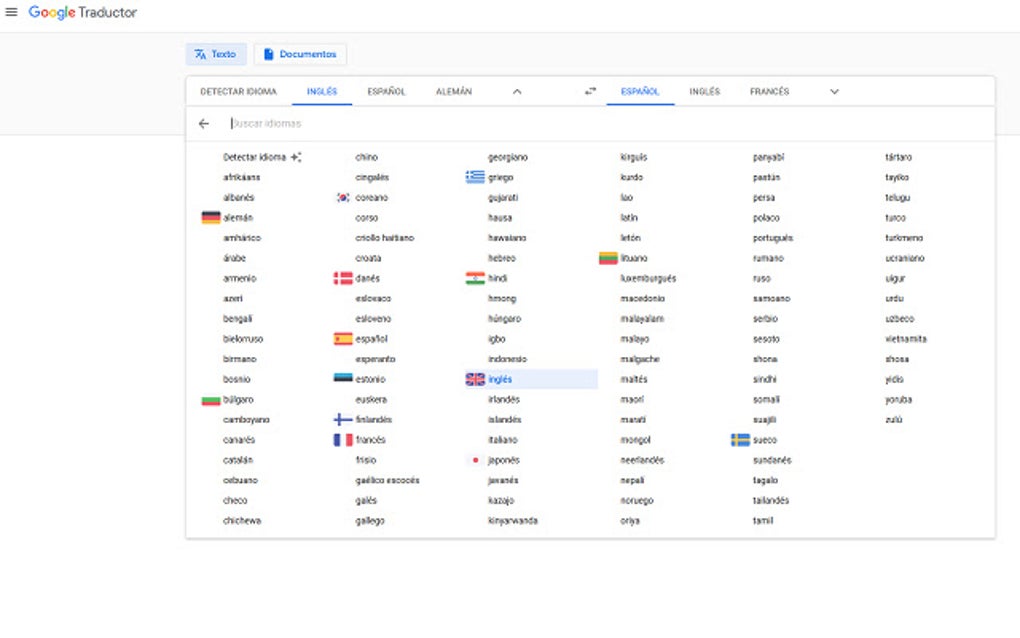The image size is (1020, 638).
Task: Switch to Documentos mode
Action: coord(300,54)
